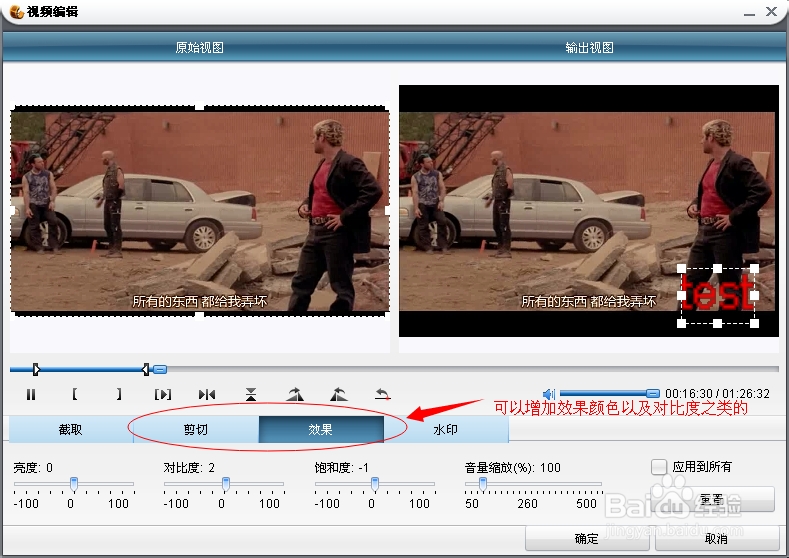Click the 亮度 brightness slider thumb
The width and height of the screenshot is (789, 558).
(74, 484)
